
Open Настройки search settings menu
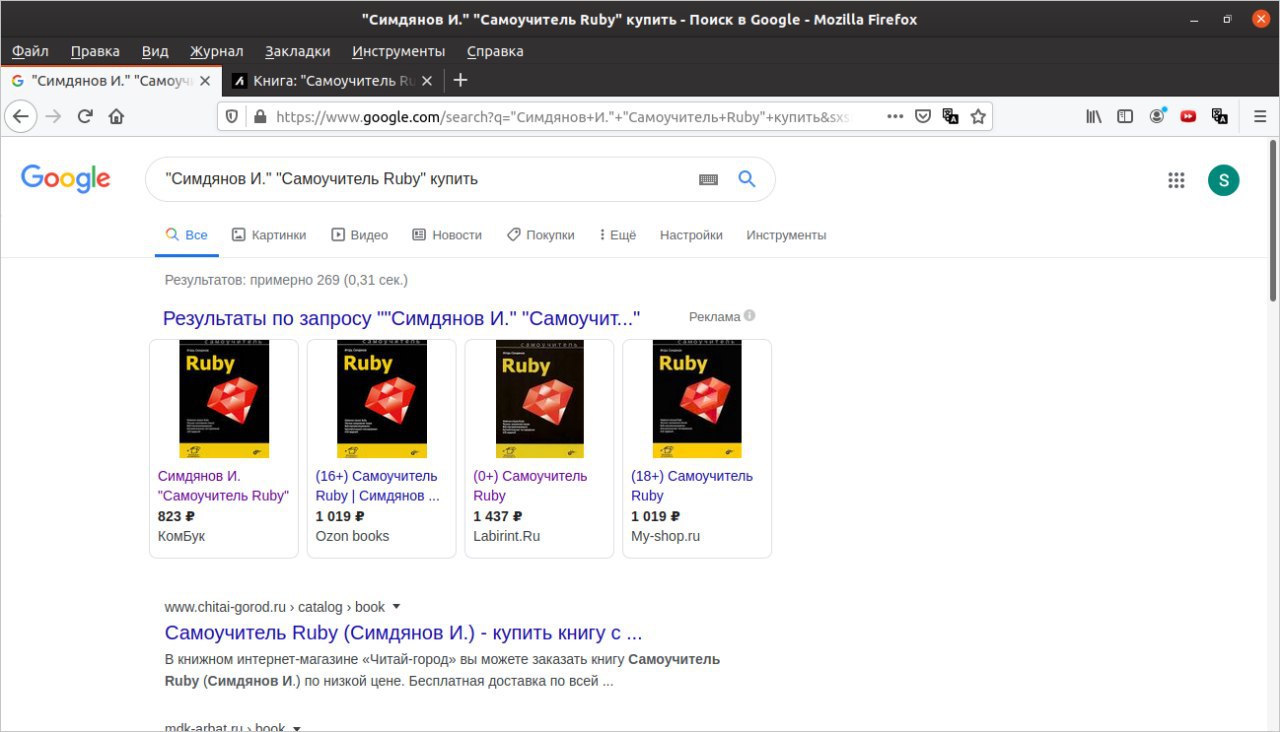691,235
